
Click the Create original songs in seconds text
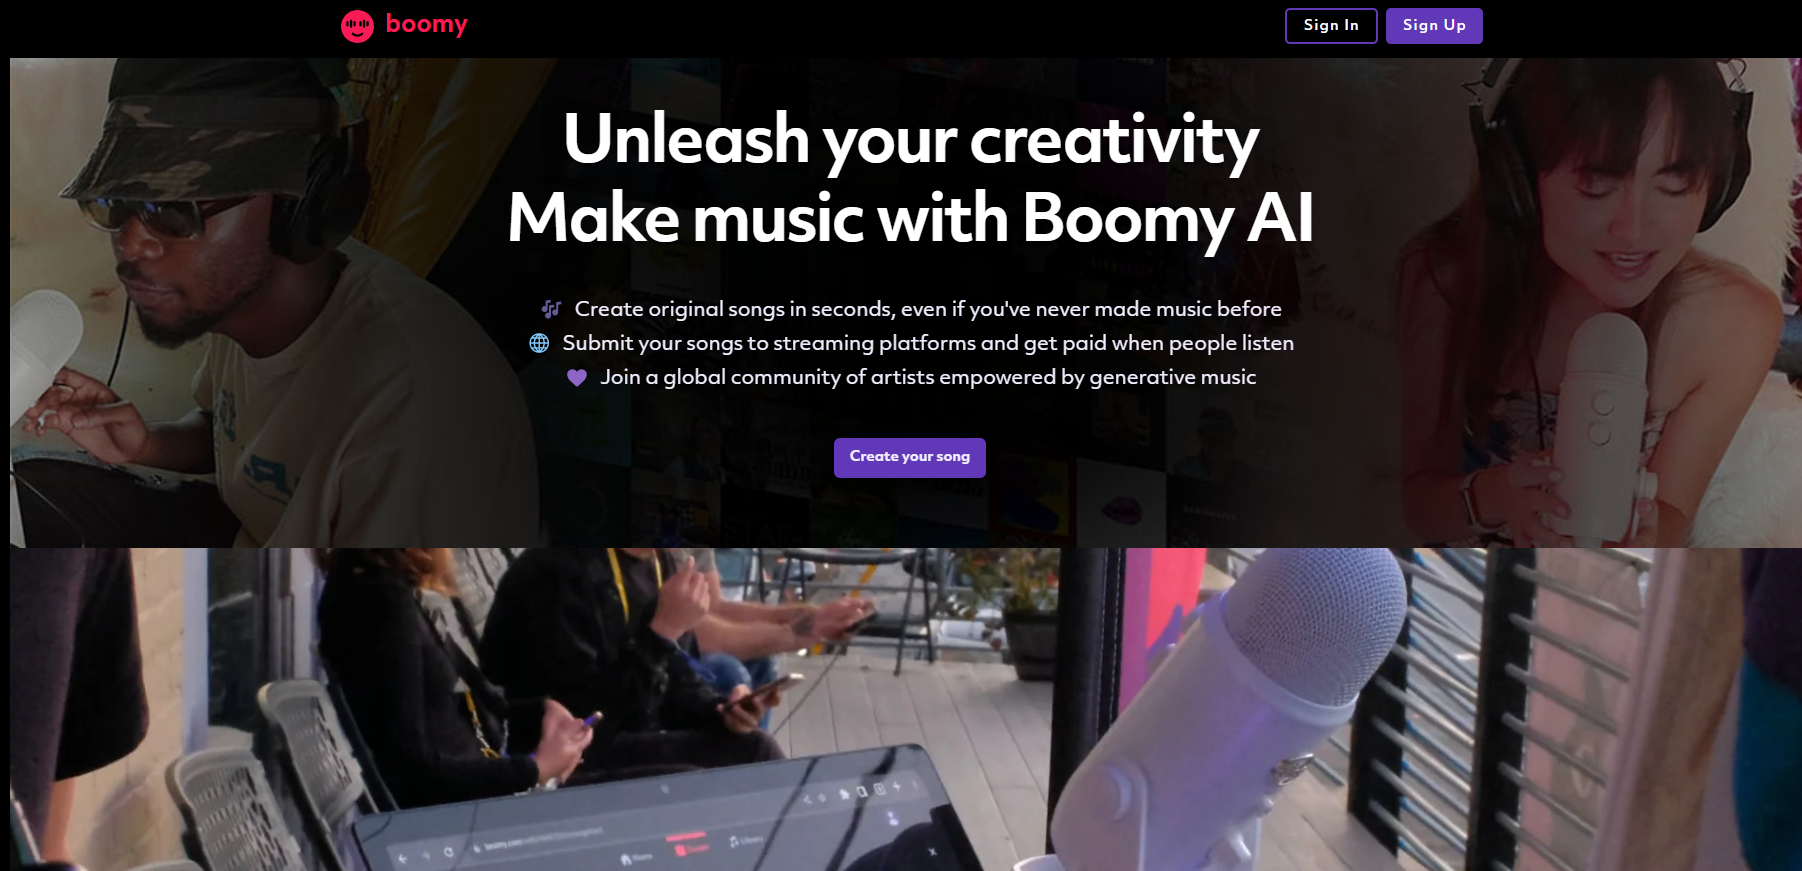pyautogui.click(x=928, y=309)
